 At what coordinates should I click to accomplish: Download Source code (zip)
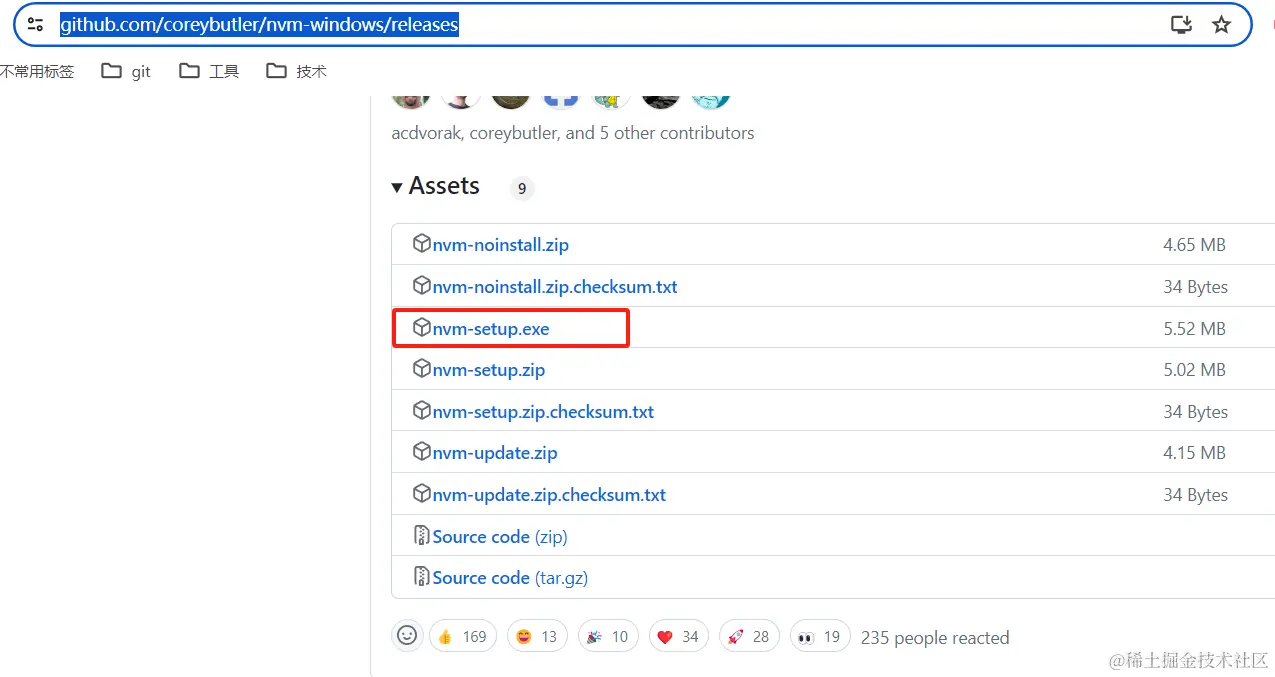coord(500,537)
